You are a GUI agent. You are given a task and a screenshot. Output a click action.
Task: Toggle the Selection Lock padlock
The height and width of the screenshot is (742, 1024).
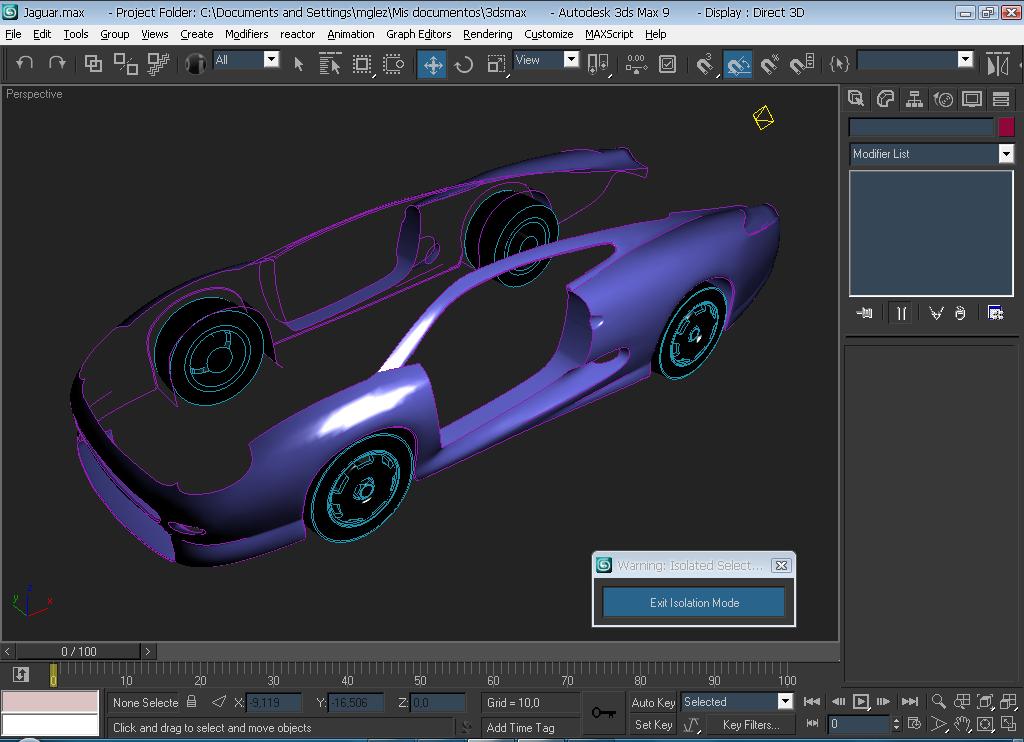coord(192,702)
